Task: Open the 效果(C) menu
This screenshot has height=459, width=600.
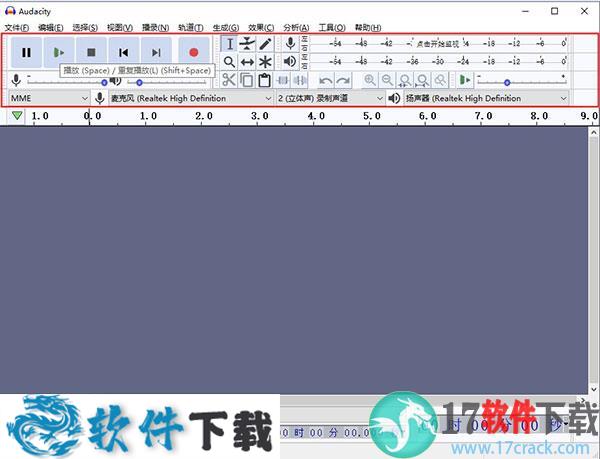Action: point(261,28)
